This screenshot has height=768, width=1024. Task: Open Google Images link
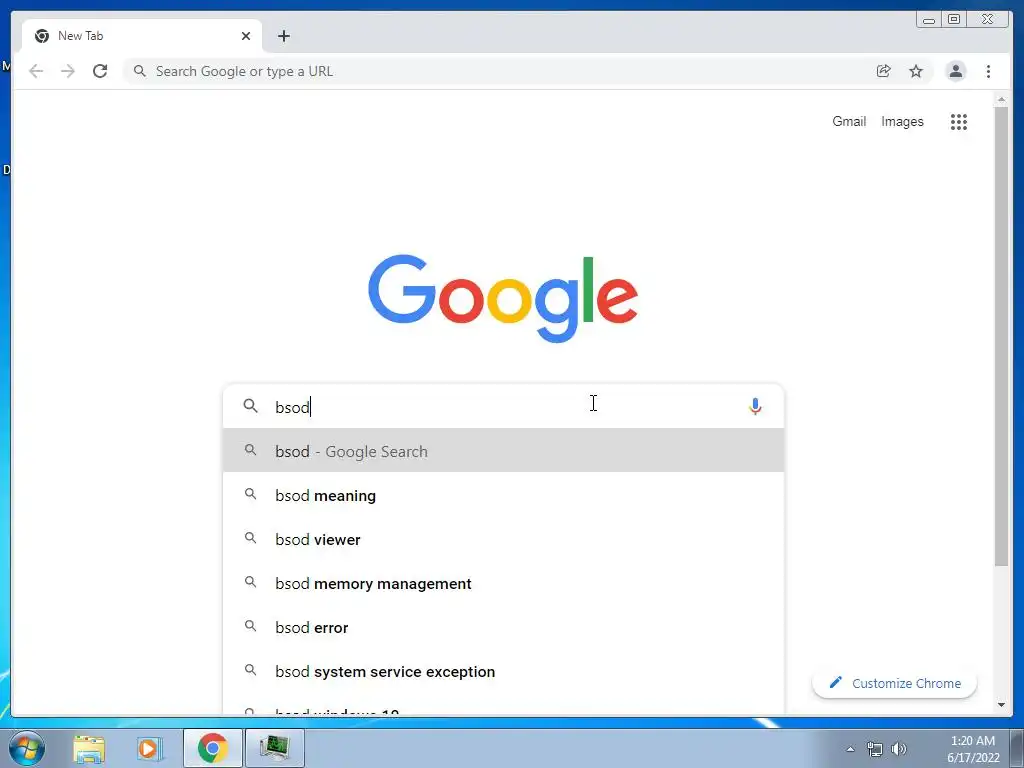pos(902,121)
